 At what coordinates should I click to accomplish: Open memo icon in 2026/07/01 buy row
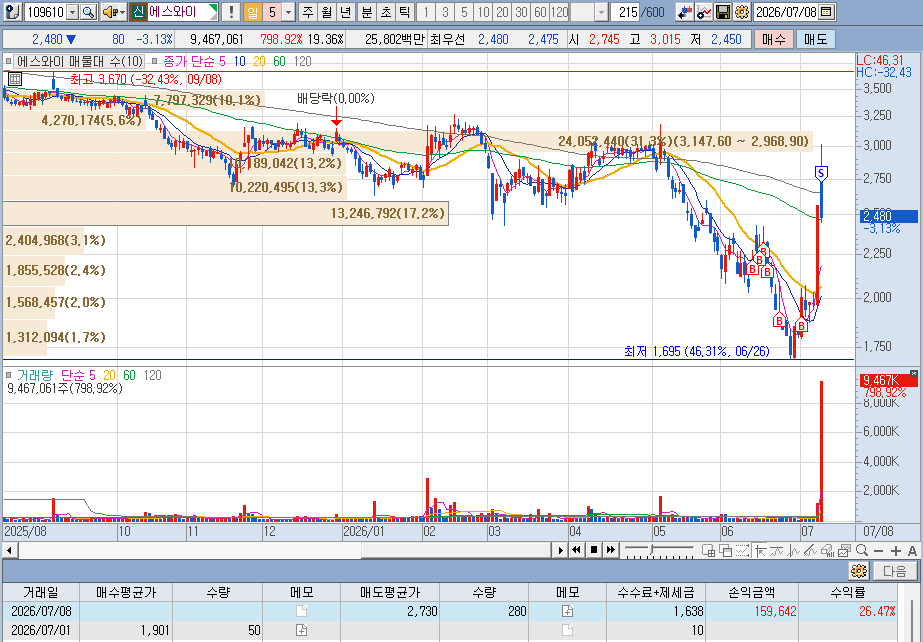tap(301, 630)
